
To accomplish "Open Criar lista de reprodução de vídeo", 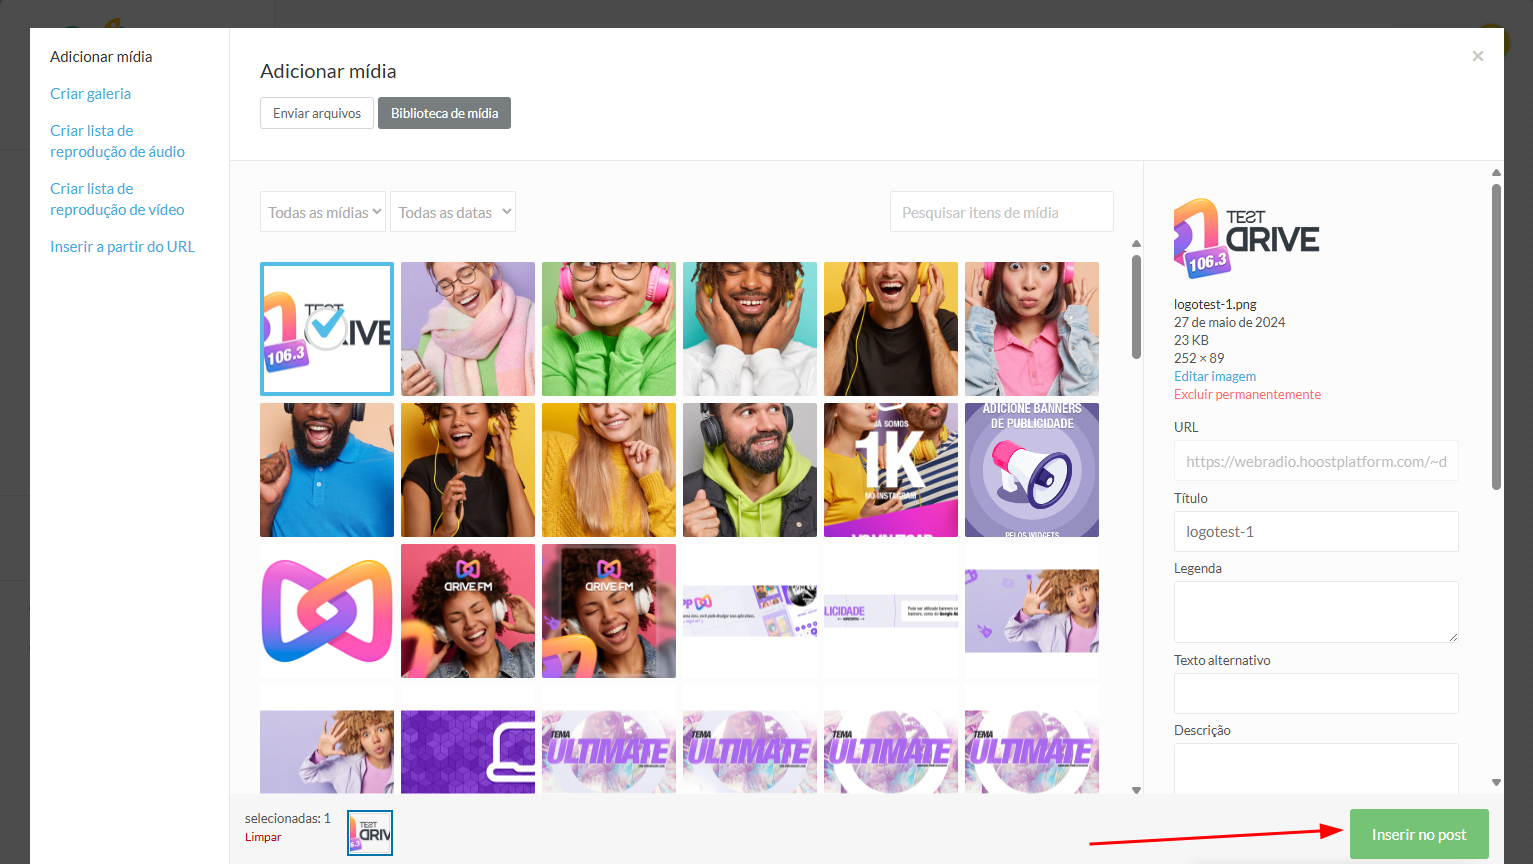I will pyautogui.click(x=117, y=199).
